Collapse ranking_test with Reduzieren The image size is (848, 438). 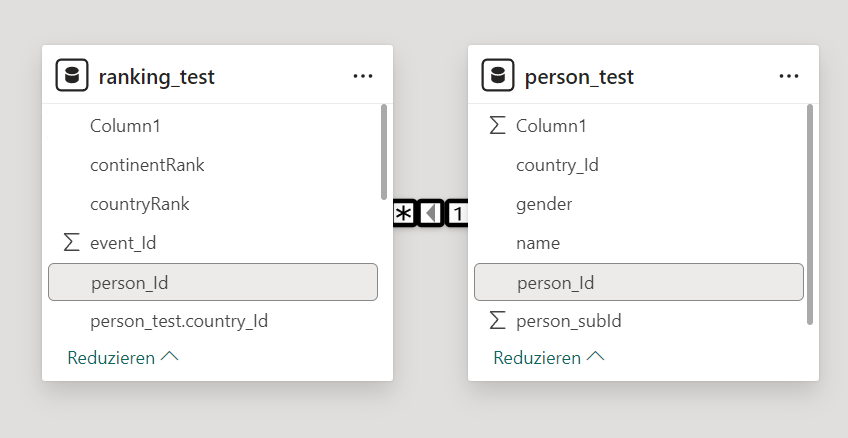[122, 357]
